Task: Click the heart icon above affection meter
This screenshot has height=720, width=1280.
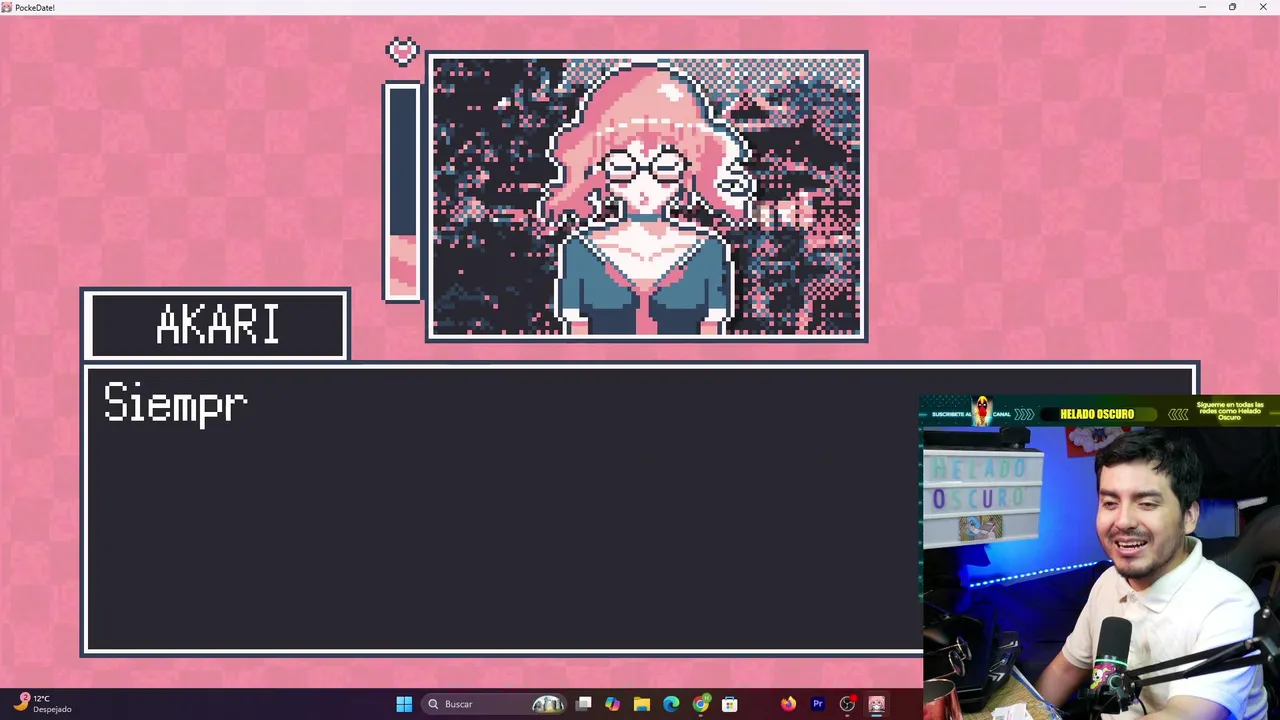Action: (x=402, y=50)
